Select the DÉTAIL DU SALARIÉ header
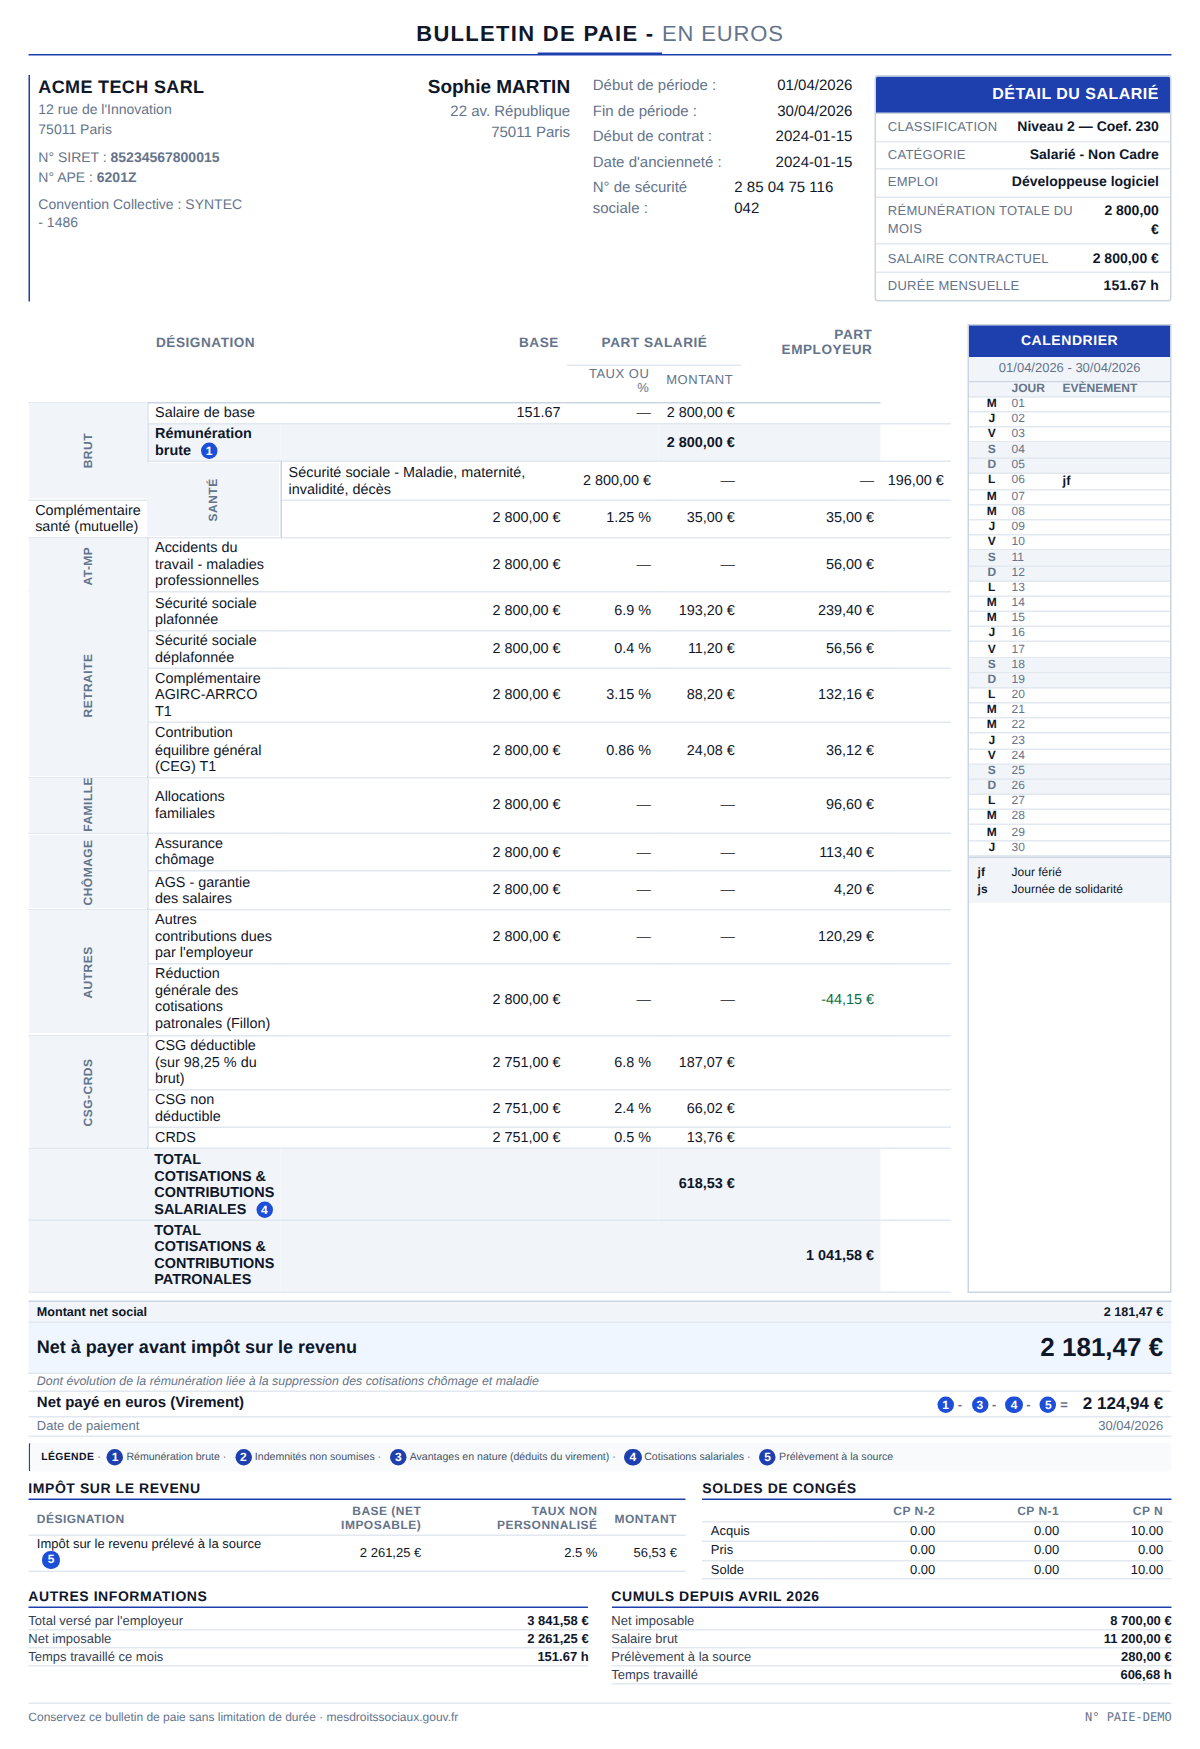This screenshot has width=1200, height=1749. tap(1023, 94)
